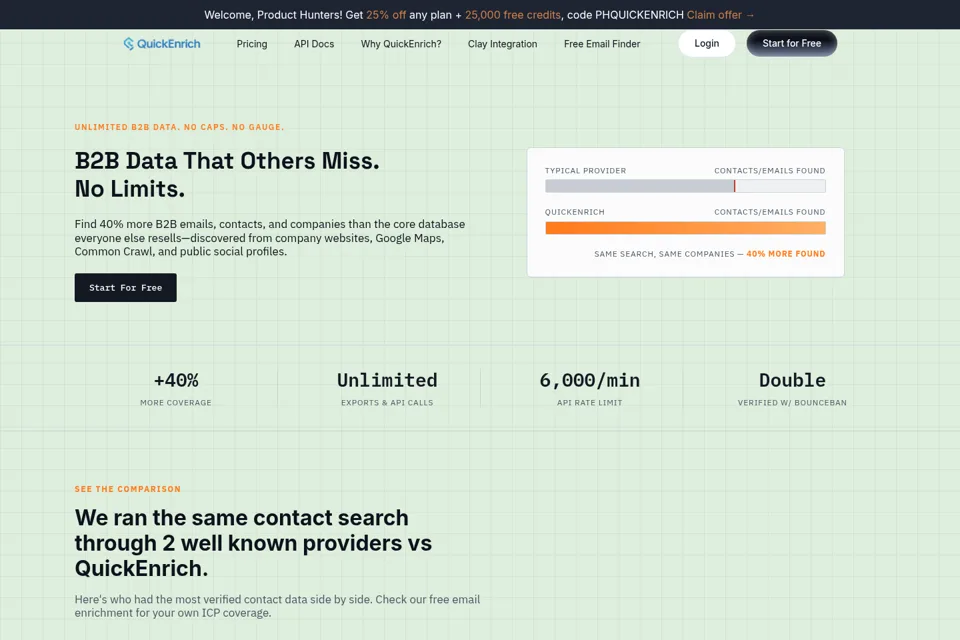Viewport: 960px width, 640px height.
Task: Select the Why QuickEnrich? nav item
Action: pyautogui.click(x=401, y=44)
